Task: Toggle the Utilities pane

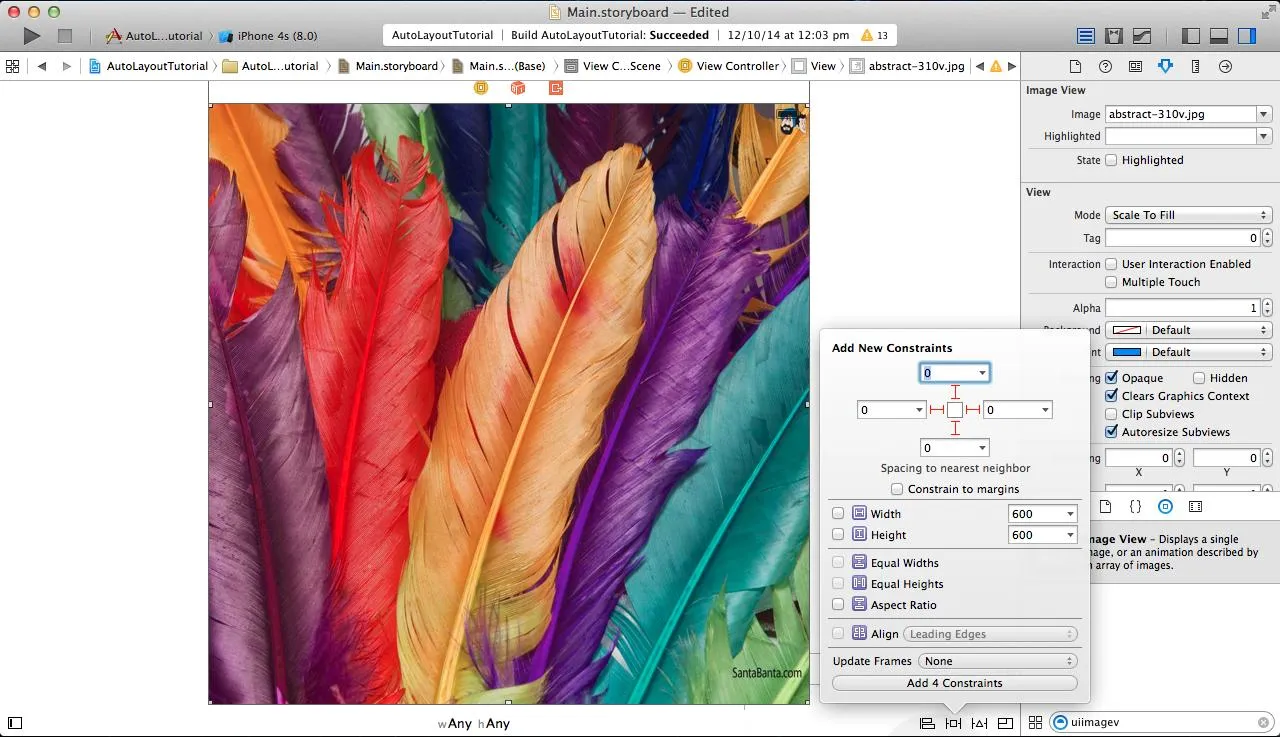Action: pos(1246,36)
